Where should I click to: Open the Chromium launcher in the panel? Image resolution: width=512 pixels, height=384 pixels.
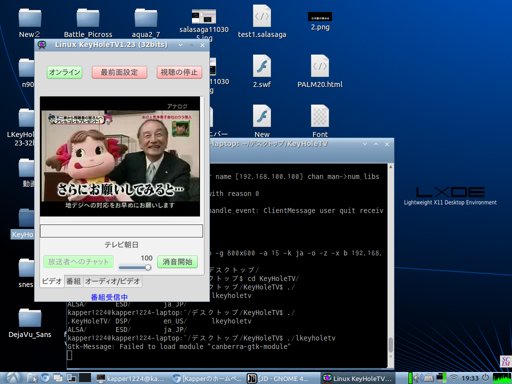point(45,378)
